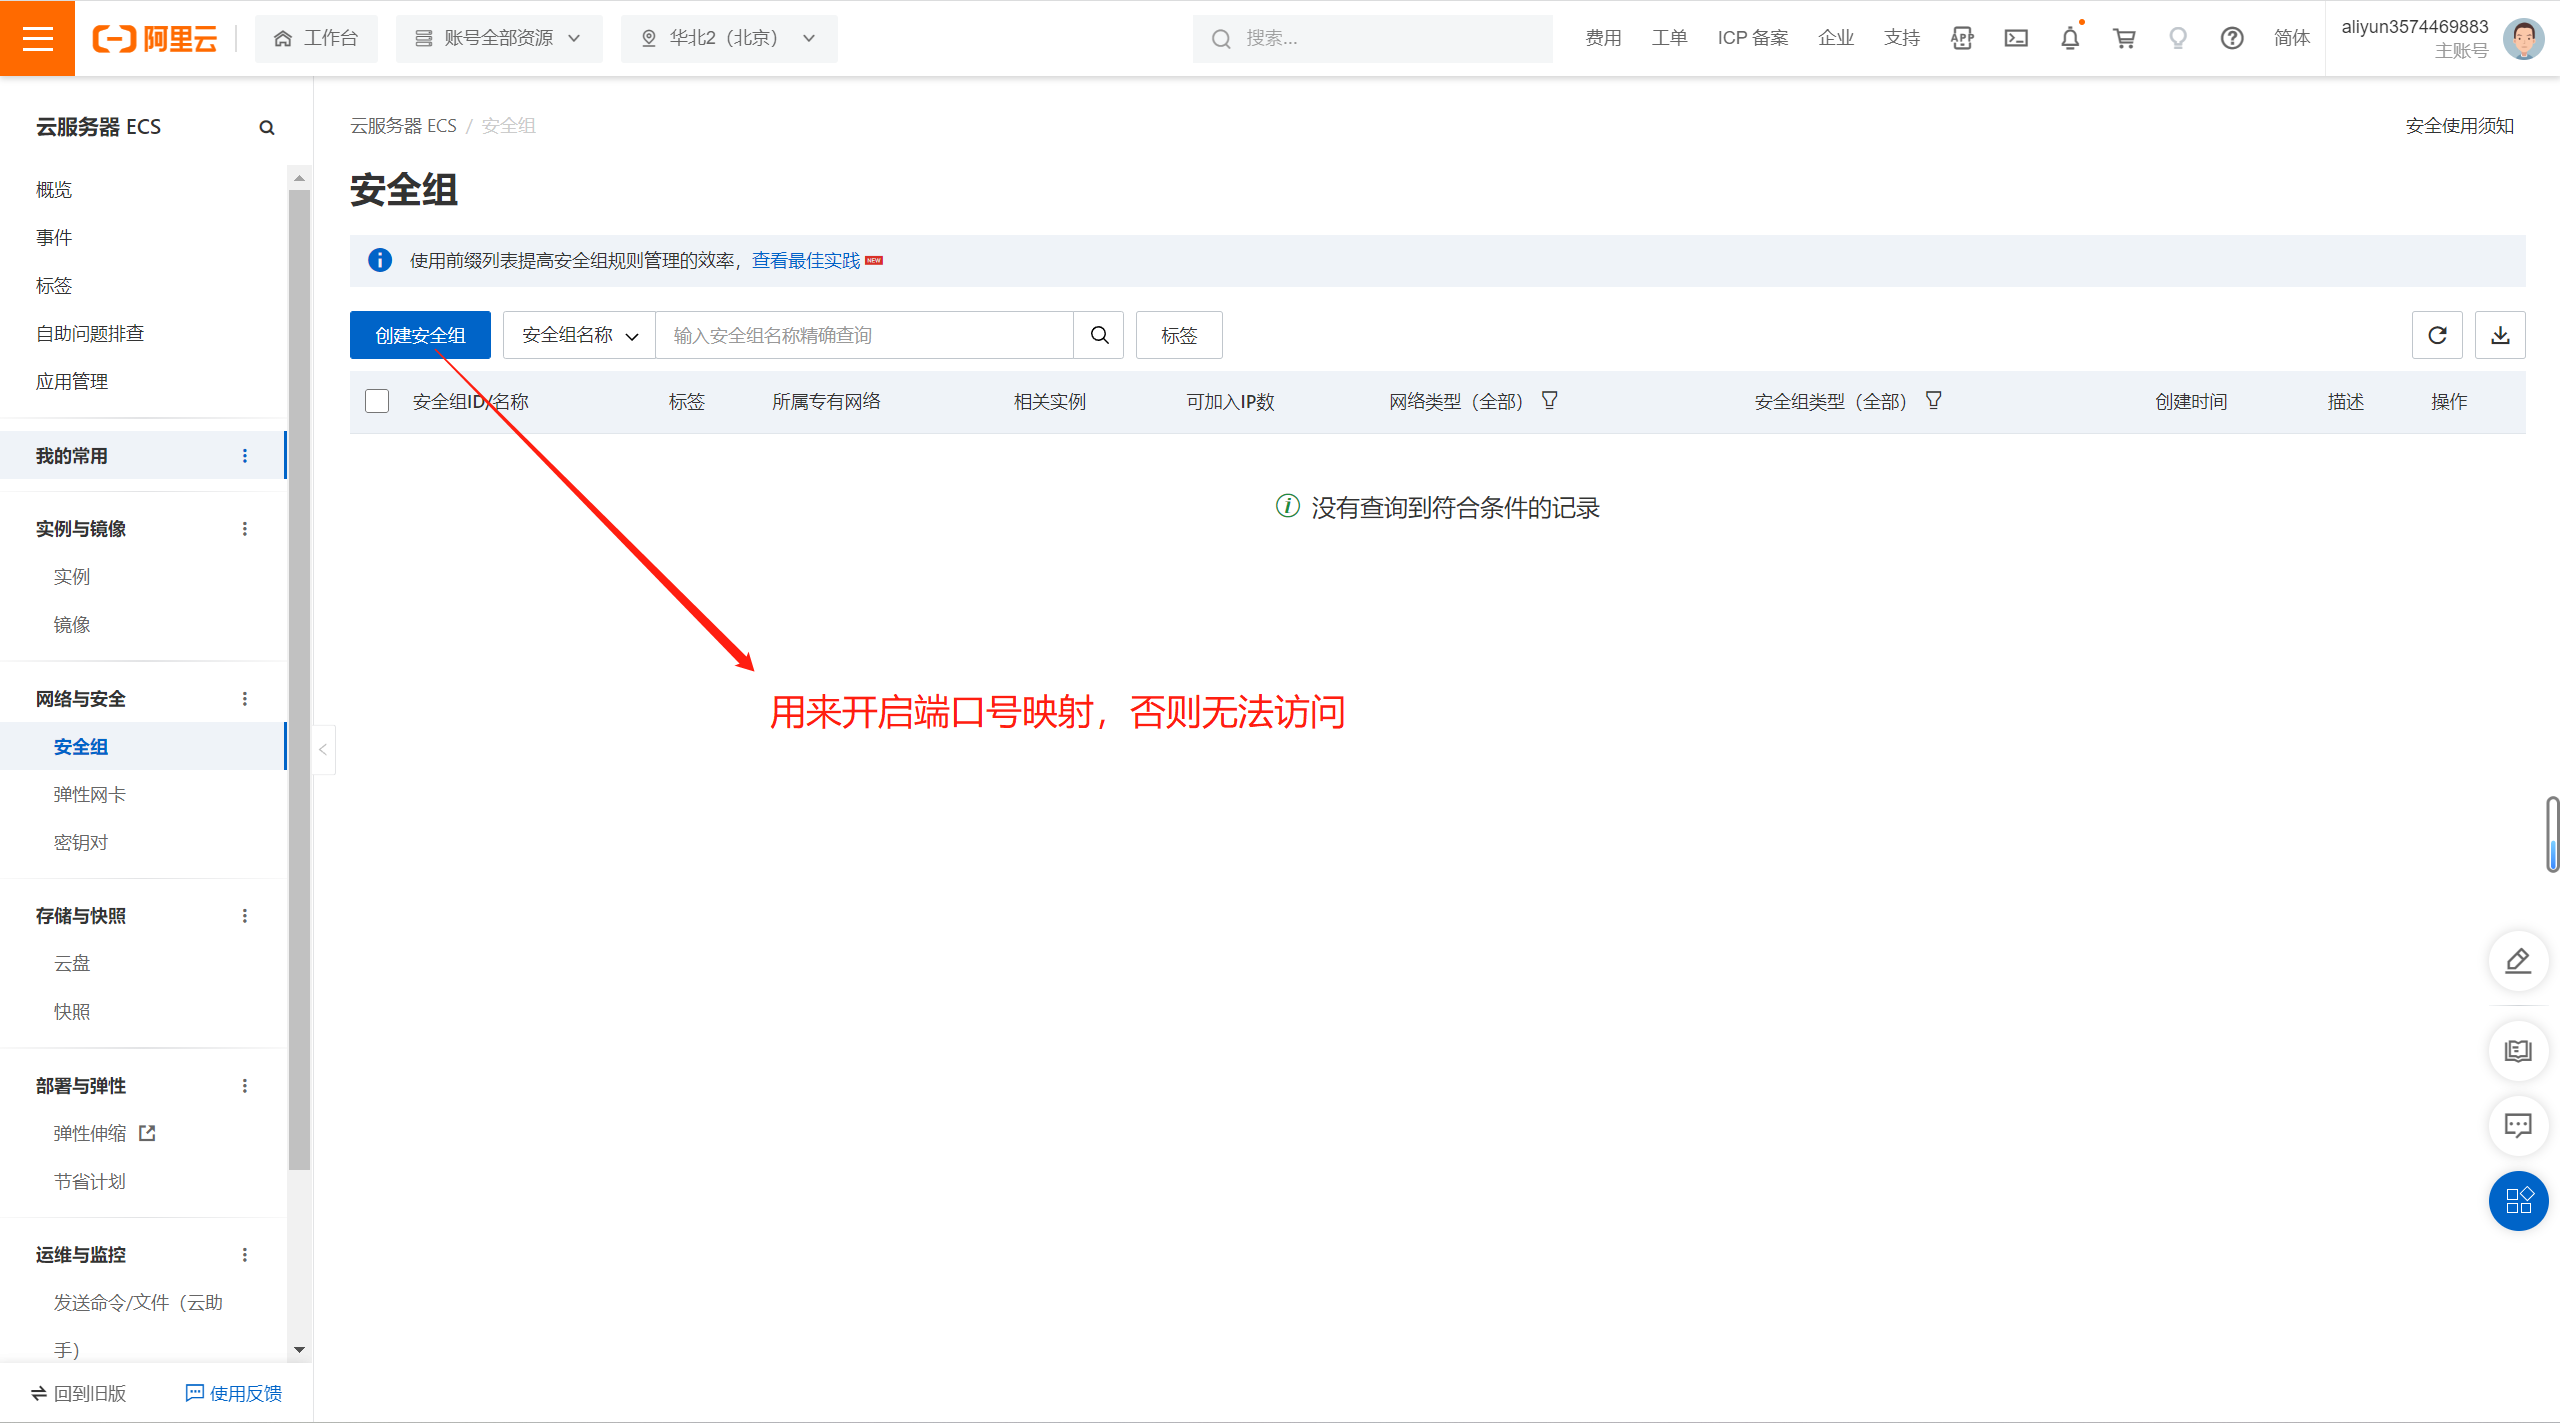Filter by security group type funnel icon
The width and height of the screenshot is (2560, 1423).
pyautogui.click(x=1934, y=400)
